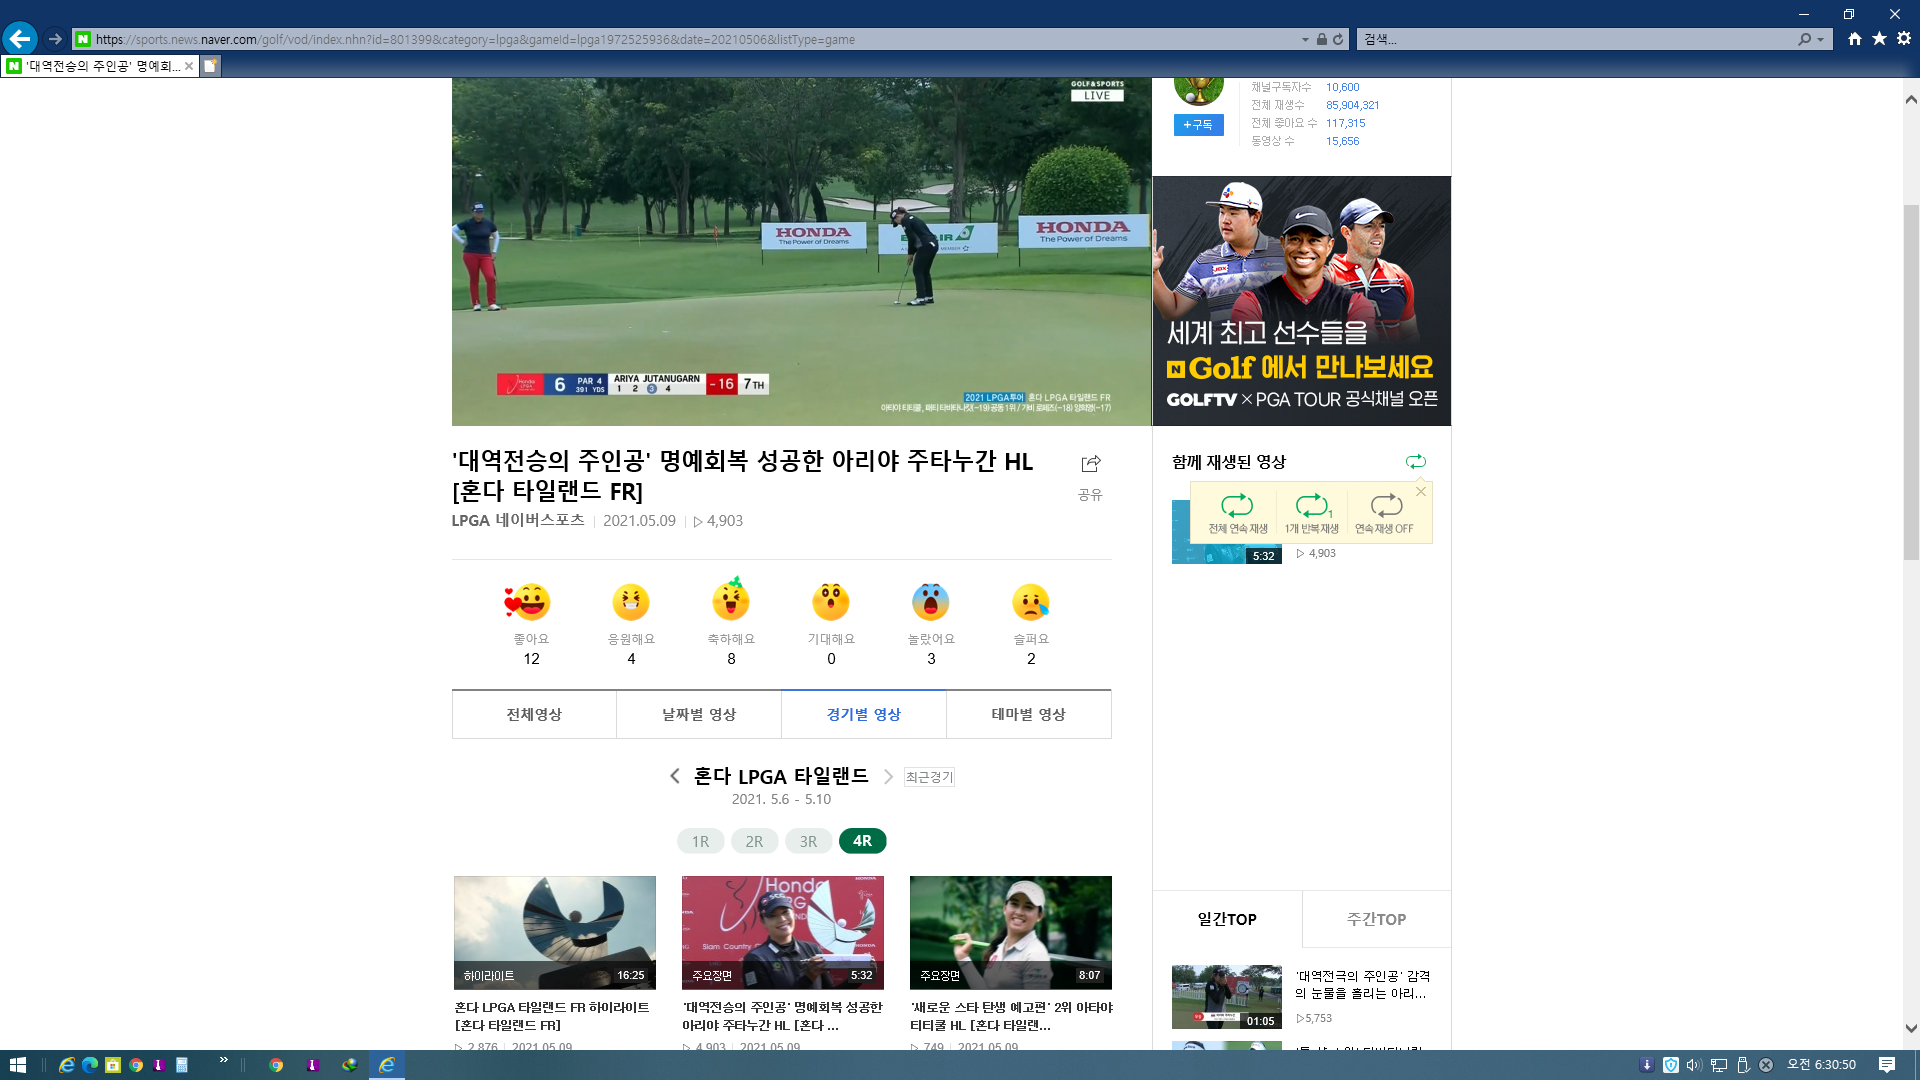1920x1080 pixels.
Task: Click the gold trophy channel logo
Action: pos(1198,90)
